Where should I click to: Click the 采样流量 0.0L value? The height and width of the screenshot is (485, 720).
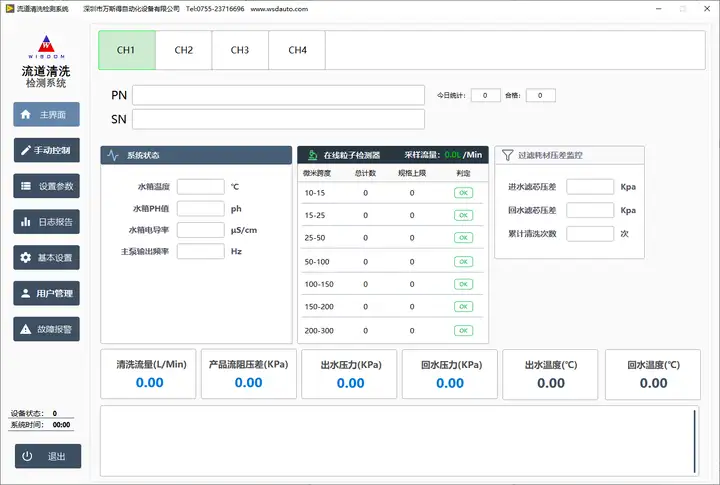pyautogui.click(x=453, y=155)
